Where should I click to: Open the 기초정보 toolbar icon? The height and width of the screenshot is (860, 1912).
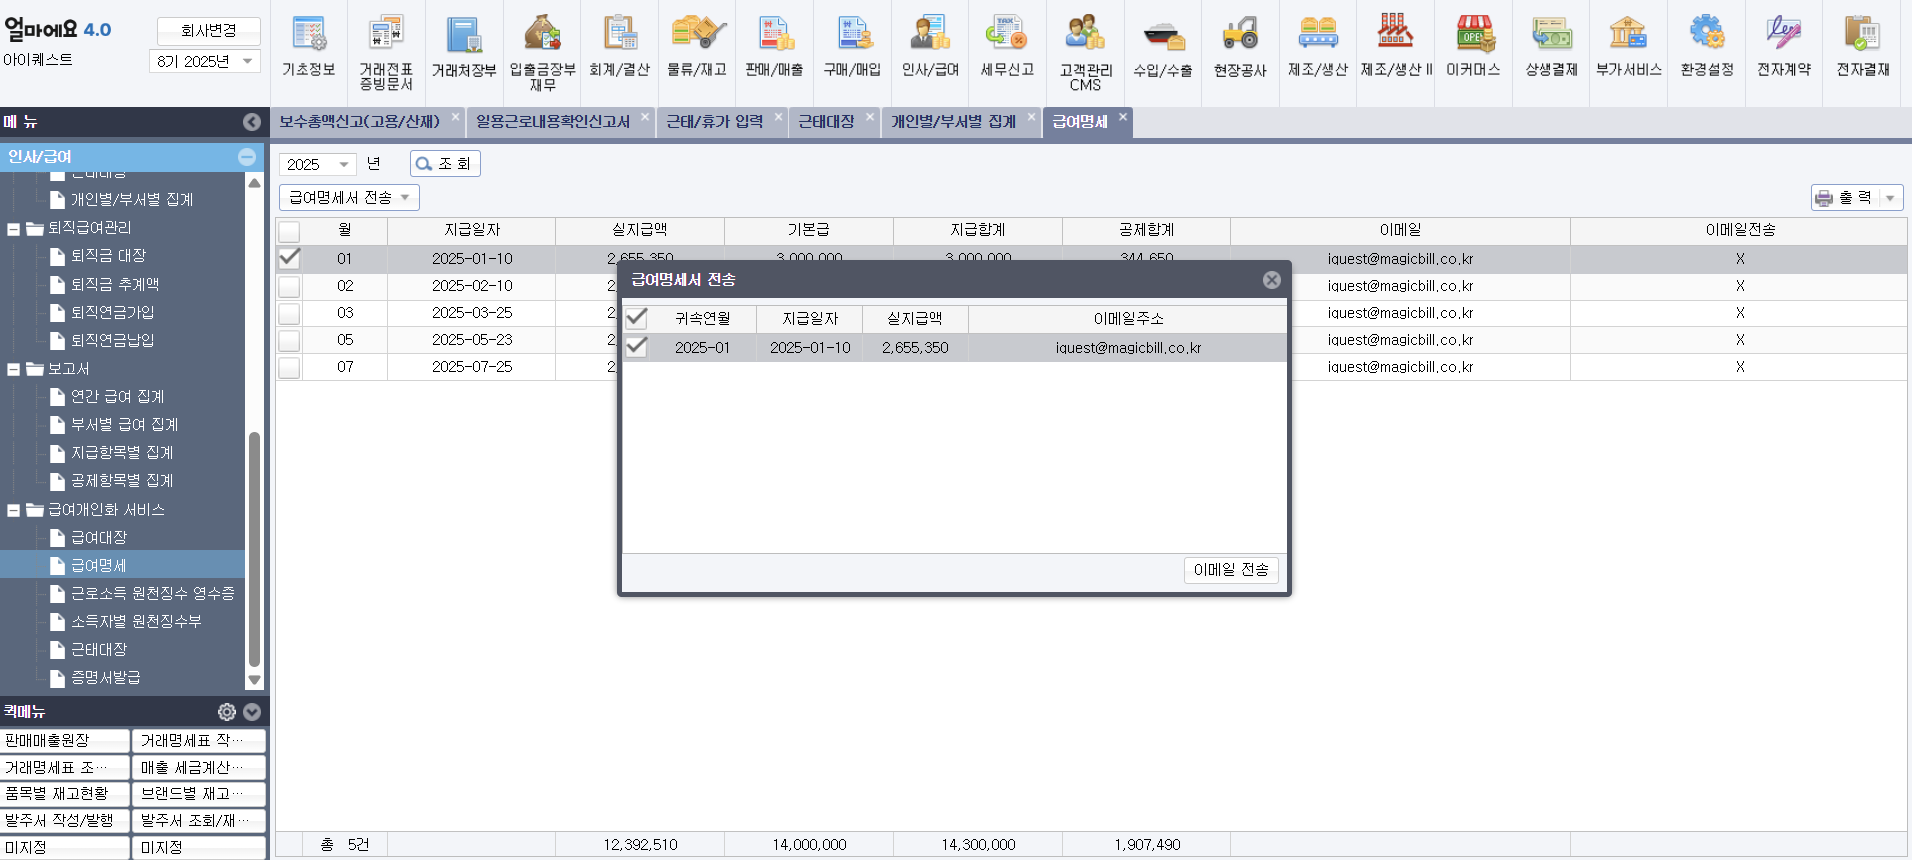[x=309, y=46]
